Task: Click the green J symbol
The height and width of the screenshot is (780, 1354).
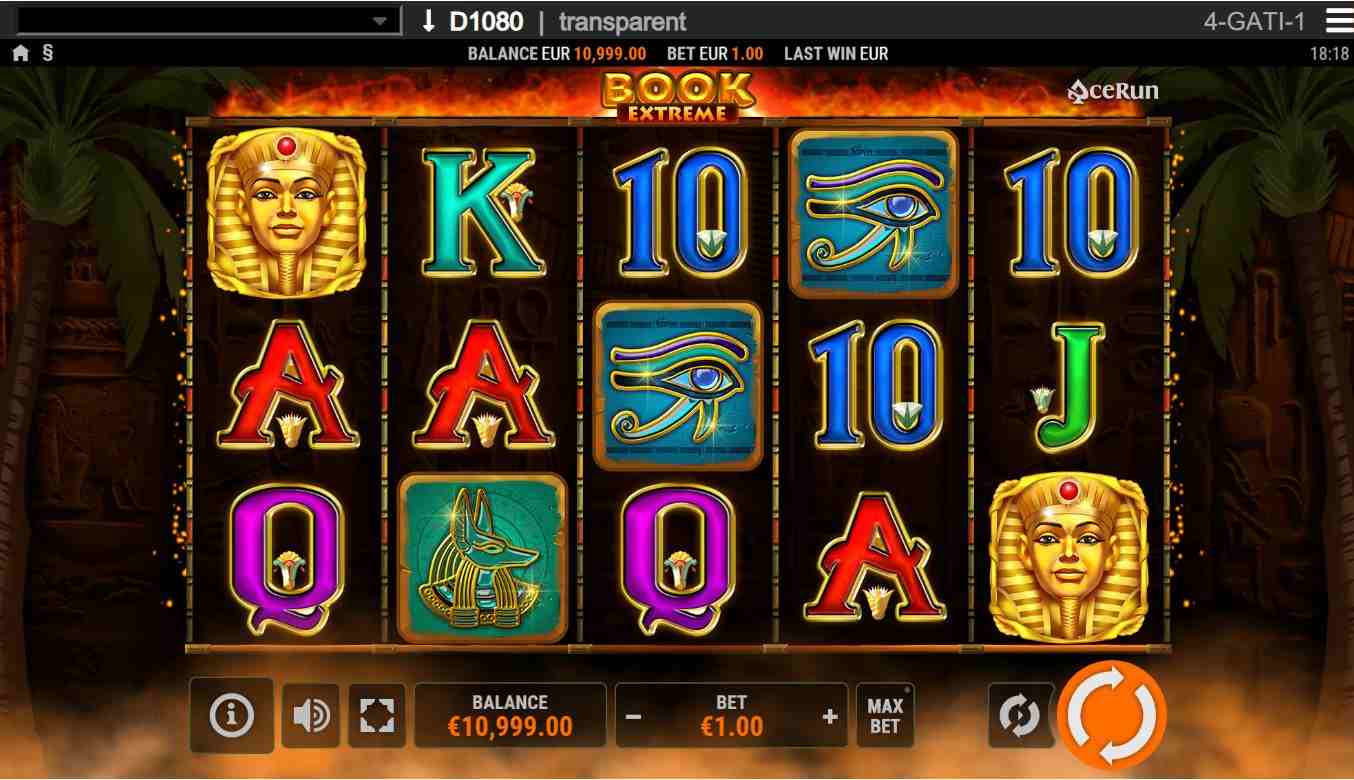Action: [x=1069, y=386]
